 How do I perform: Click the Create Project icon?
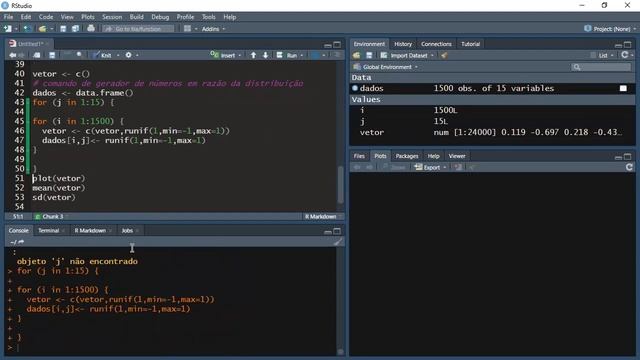[27, 29]
